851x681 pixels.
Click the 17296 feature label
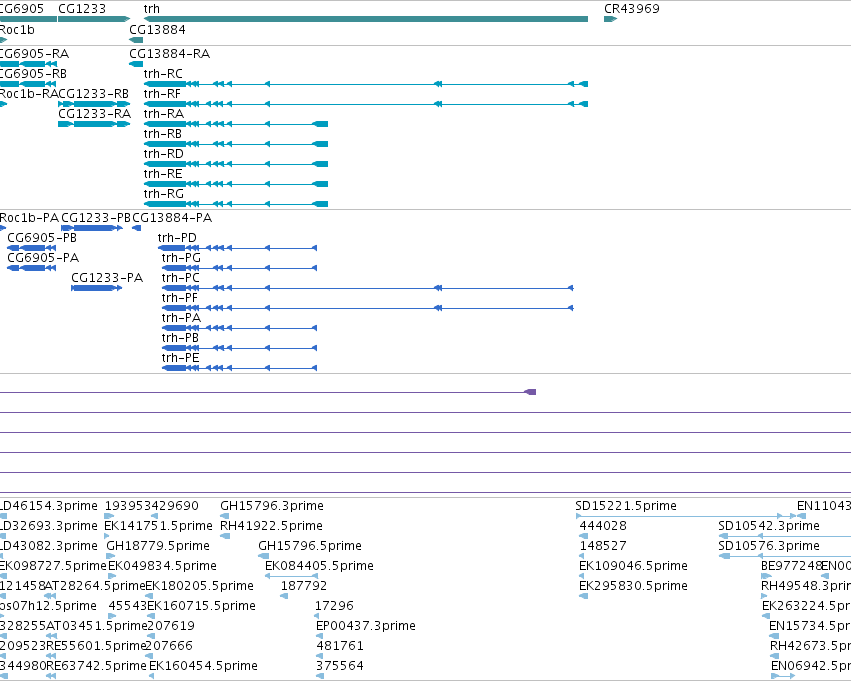[334, 606]
